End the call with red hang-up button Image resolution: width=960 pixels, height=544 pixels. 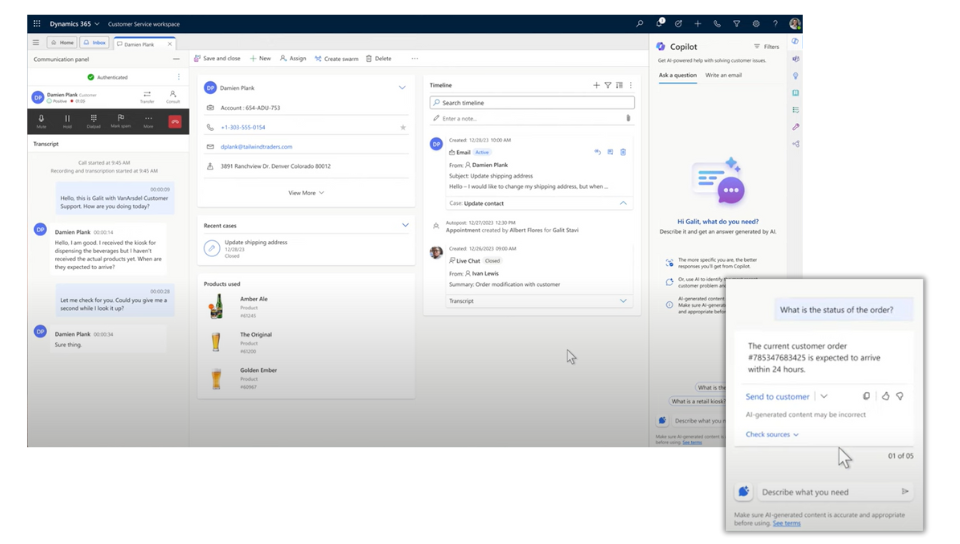[175, 121]
